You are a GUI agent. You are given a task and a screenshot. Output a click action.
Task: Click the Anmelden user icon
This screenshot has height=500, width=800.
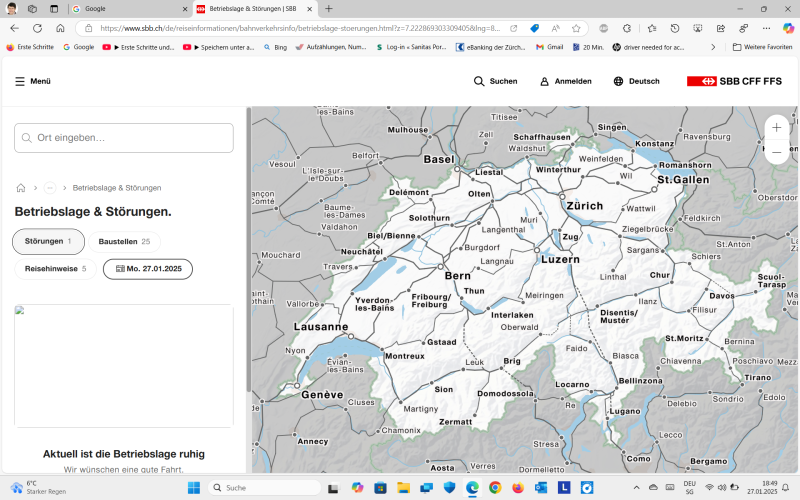tap(545, 81)
